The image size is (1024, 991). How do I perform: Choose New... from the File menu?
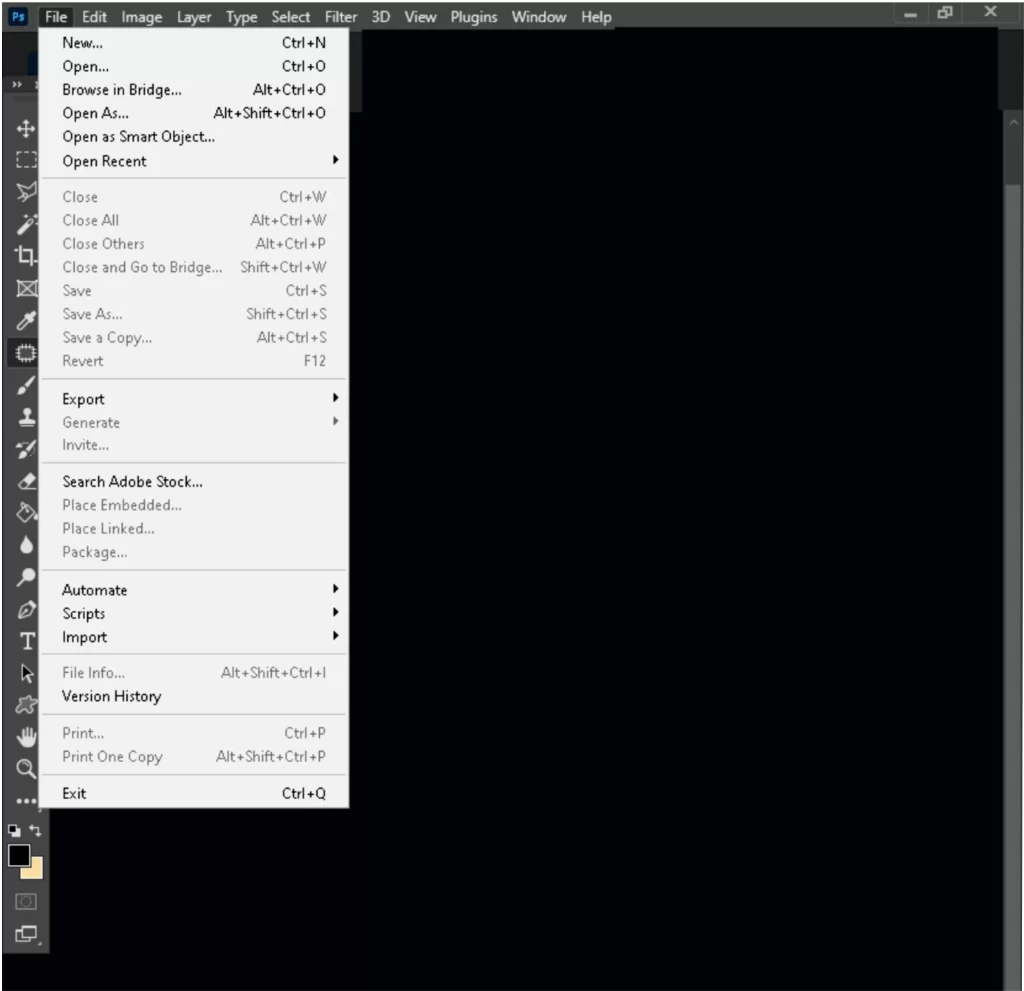click(194, 42)
